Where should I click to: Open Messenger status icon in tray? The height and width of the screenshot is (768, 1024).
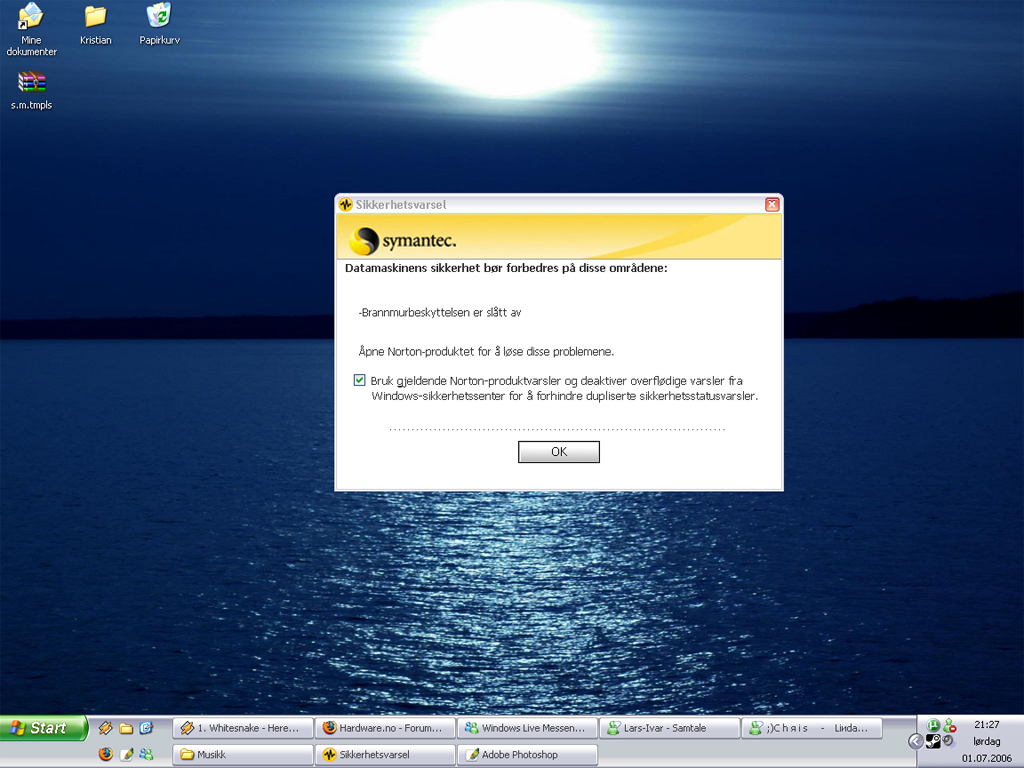[x=950, y=725]
